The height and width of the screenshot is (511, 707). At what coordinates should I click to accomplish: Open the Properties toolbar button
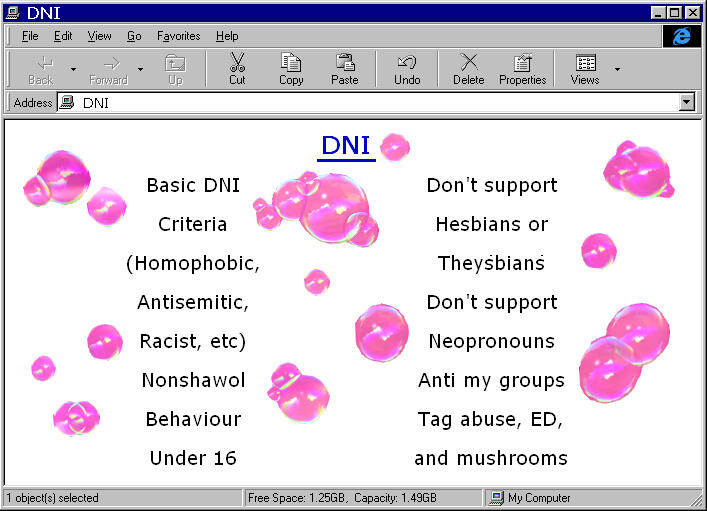[x=522, y=63]
